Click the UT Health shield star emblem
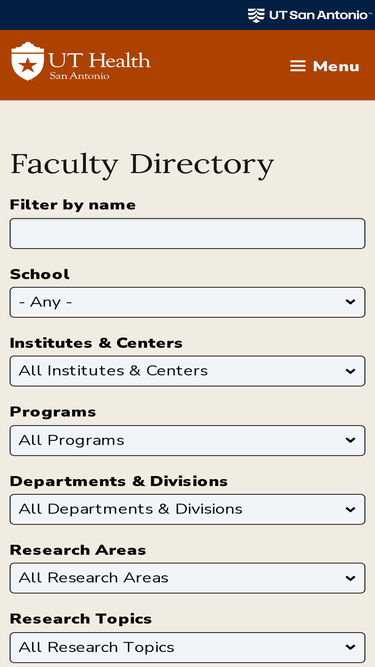Image resolution: width=375 pixels, height=667 pixels. [28, 61]
